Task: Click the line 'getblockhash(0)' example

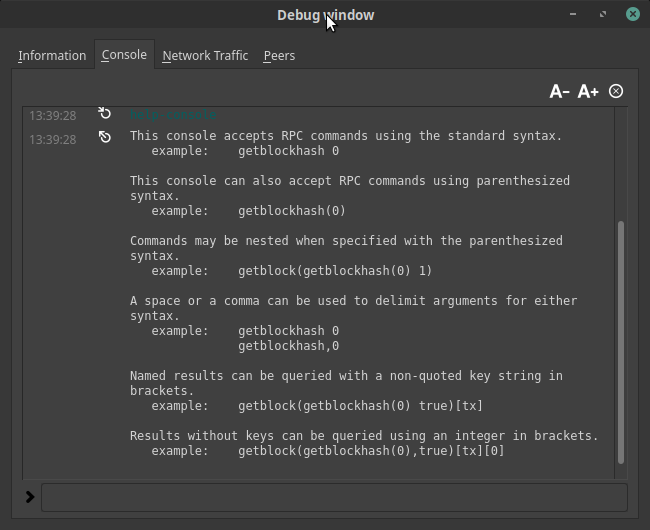Action: click(x=291, y=211)
